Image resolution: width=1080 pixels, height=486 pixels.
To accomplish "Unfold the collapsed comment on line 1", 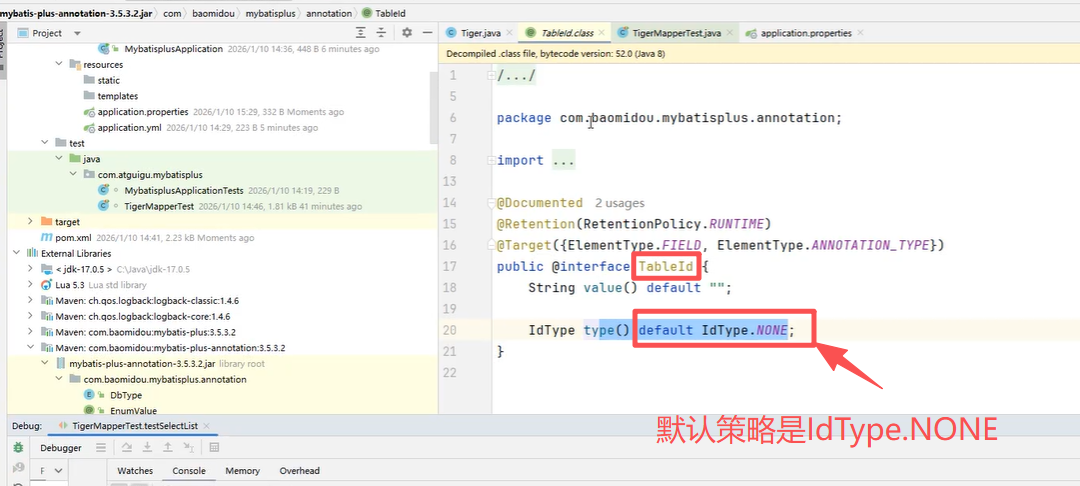I will point(490,76).
